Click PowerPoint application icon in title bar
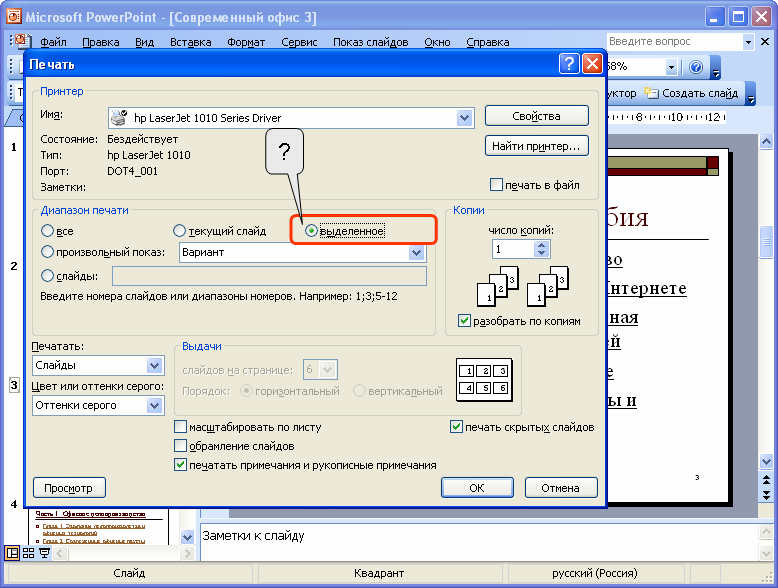The height and width of the screenshot is (588, 778). [13, 17]
